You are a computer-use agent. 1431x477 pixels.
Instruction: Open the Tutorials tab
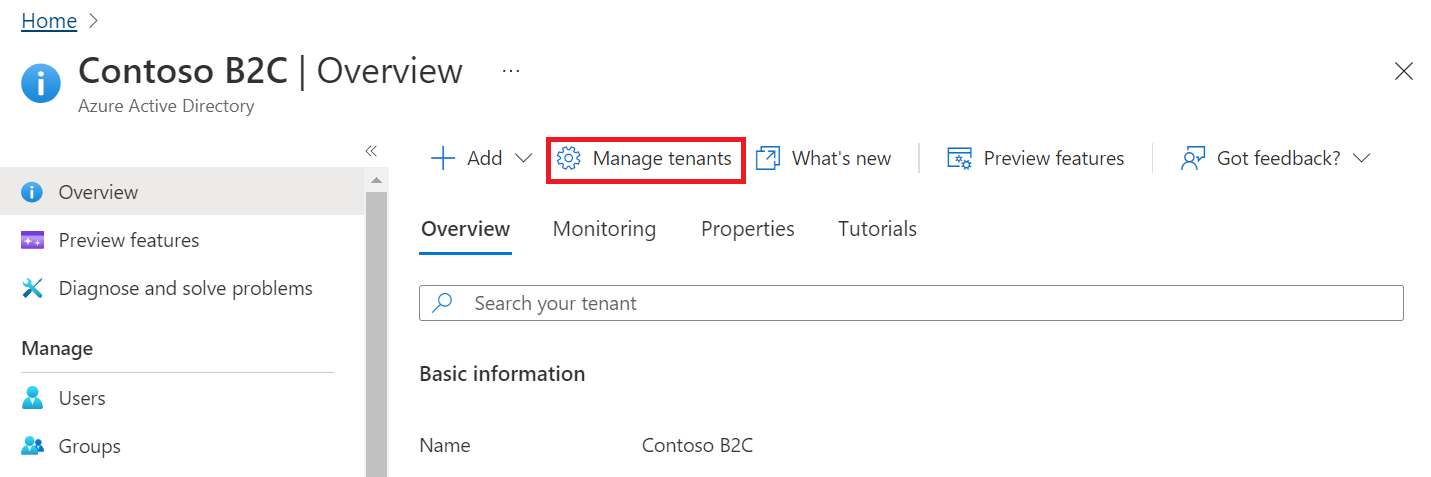877,229
